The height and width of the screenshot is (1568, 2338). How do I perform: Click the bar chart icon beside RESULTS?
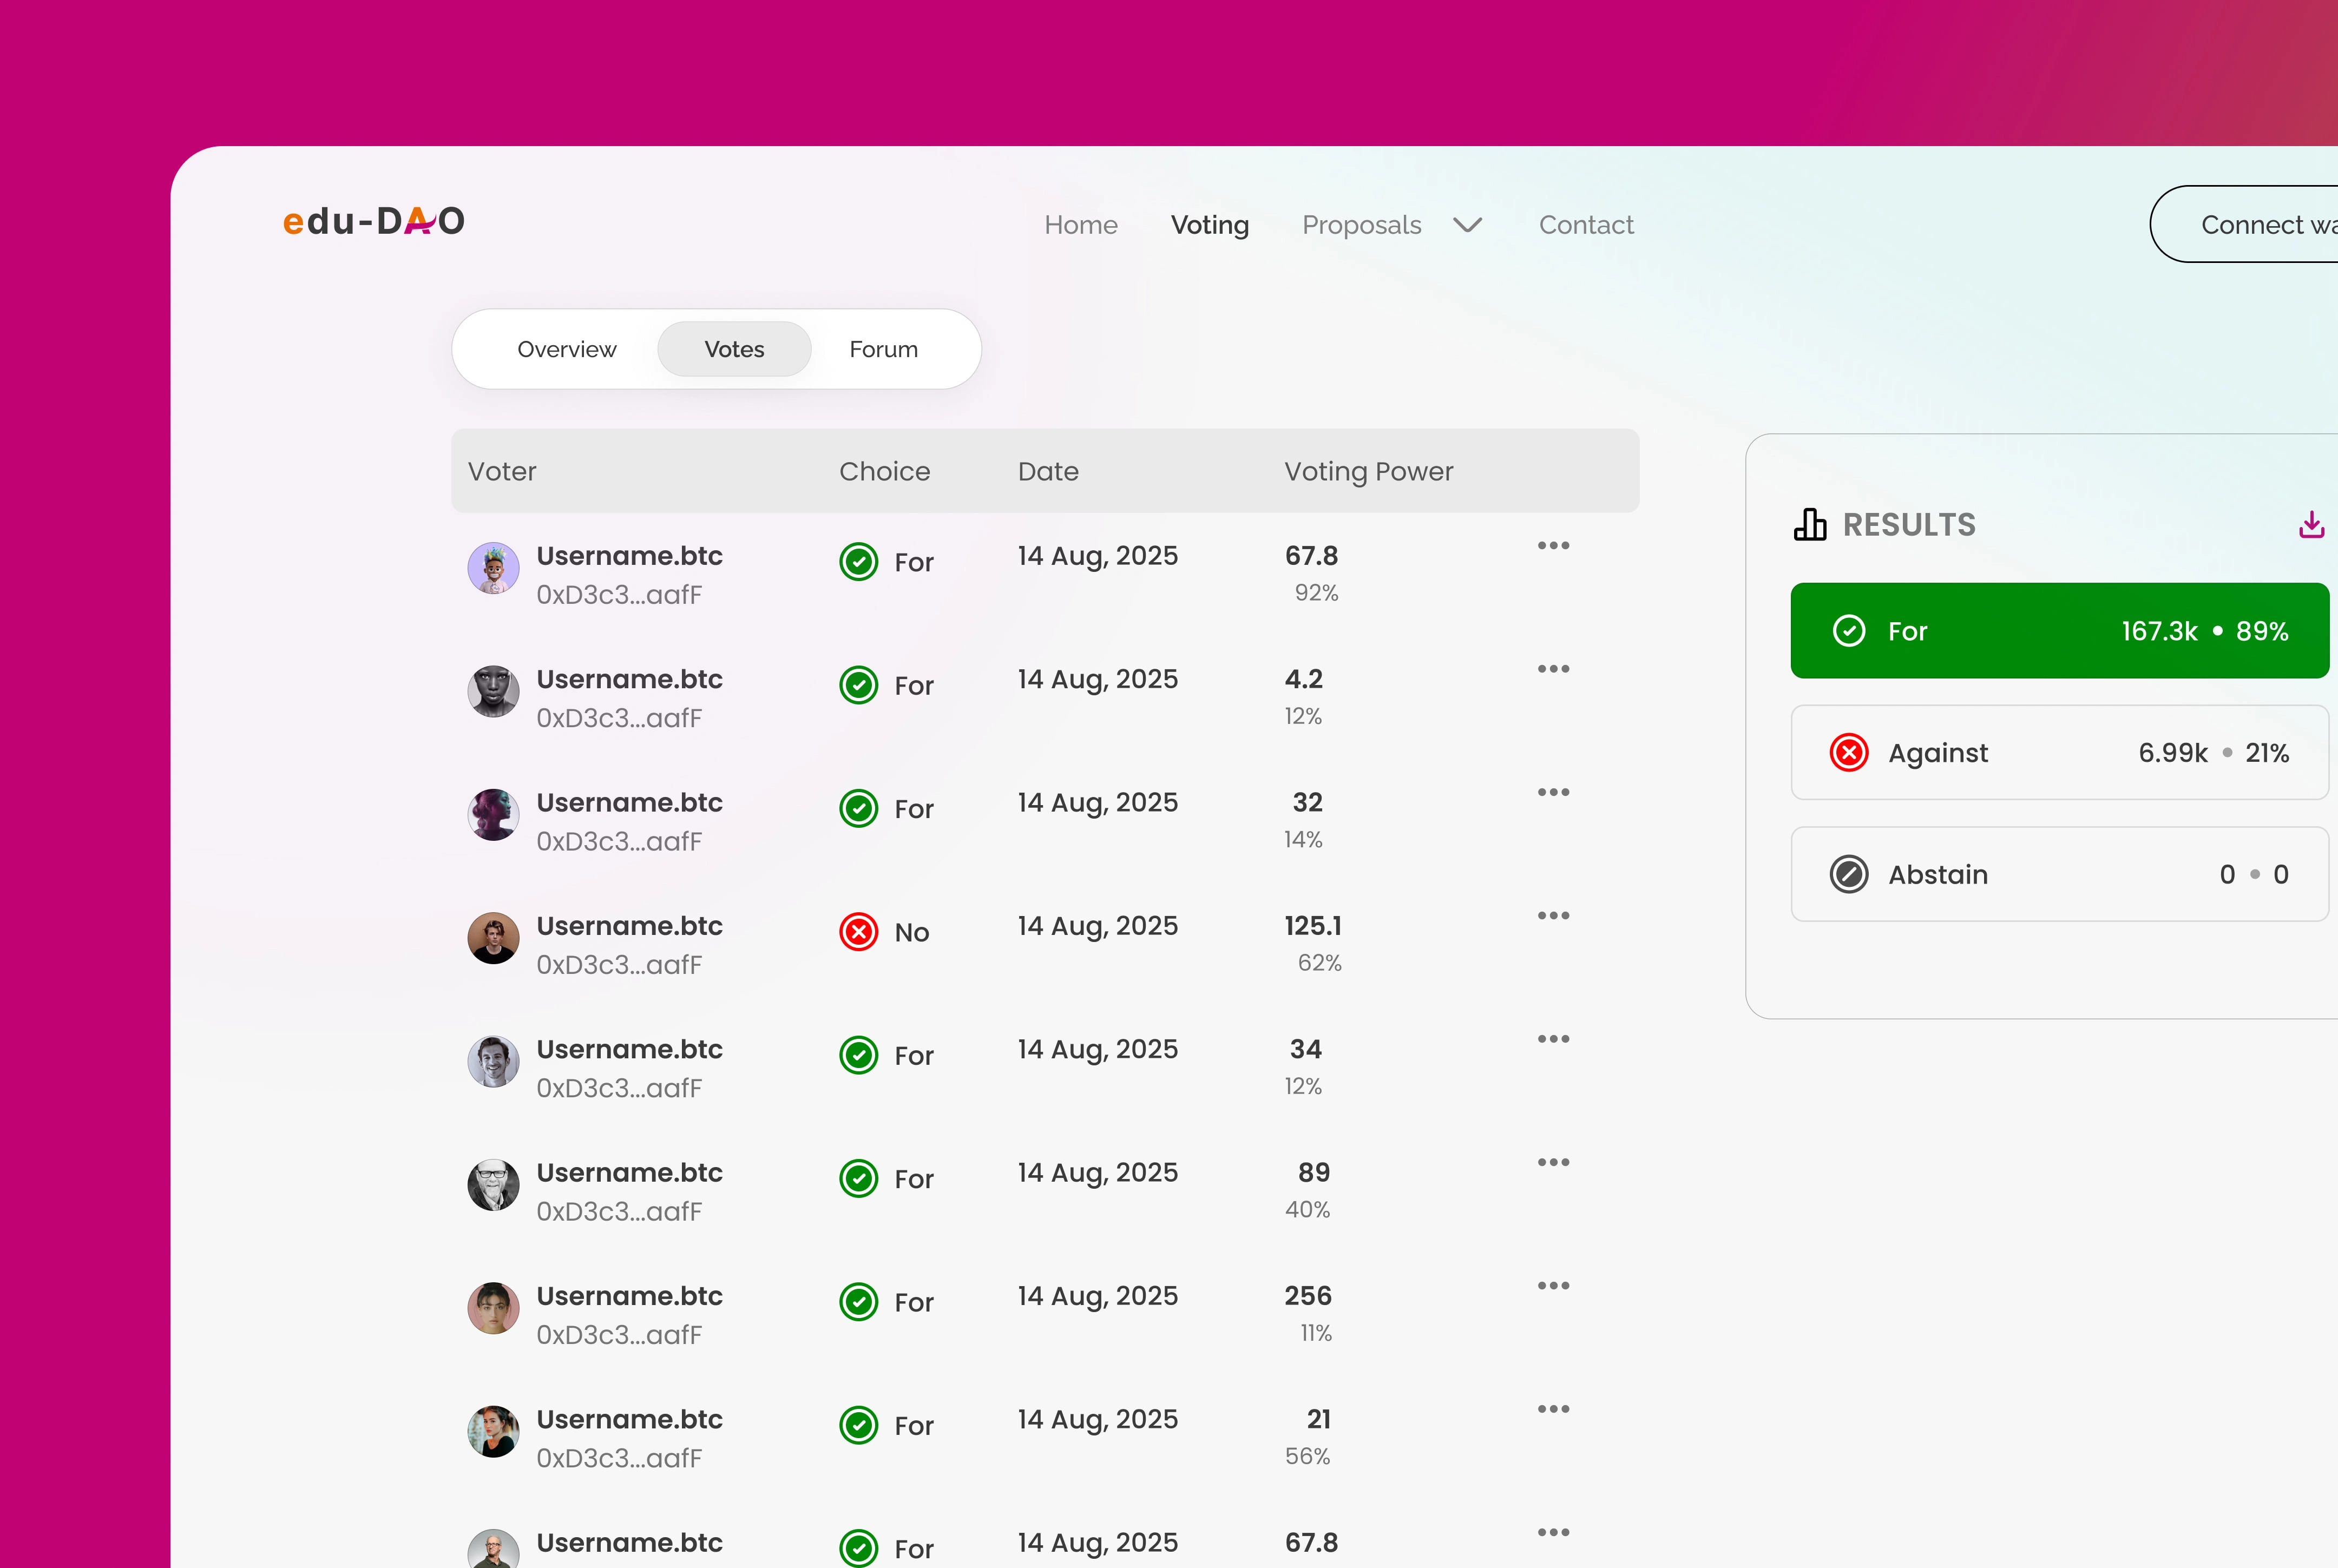click(x=1809, y=523)
